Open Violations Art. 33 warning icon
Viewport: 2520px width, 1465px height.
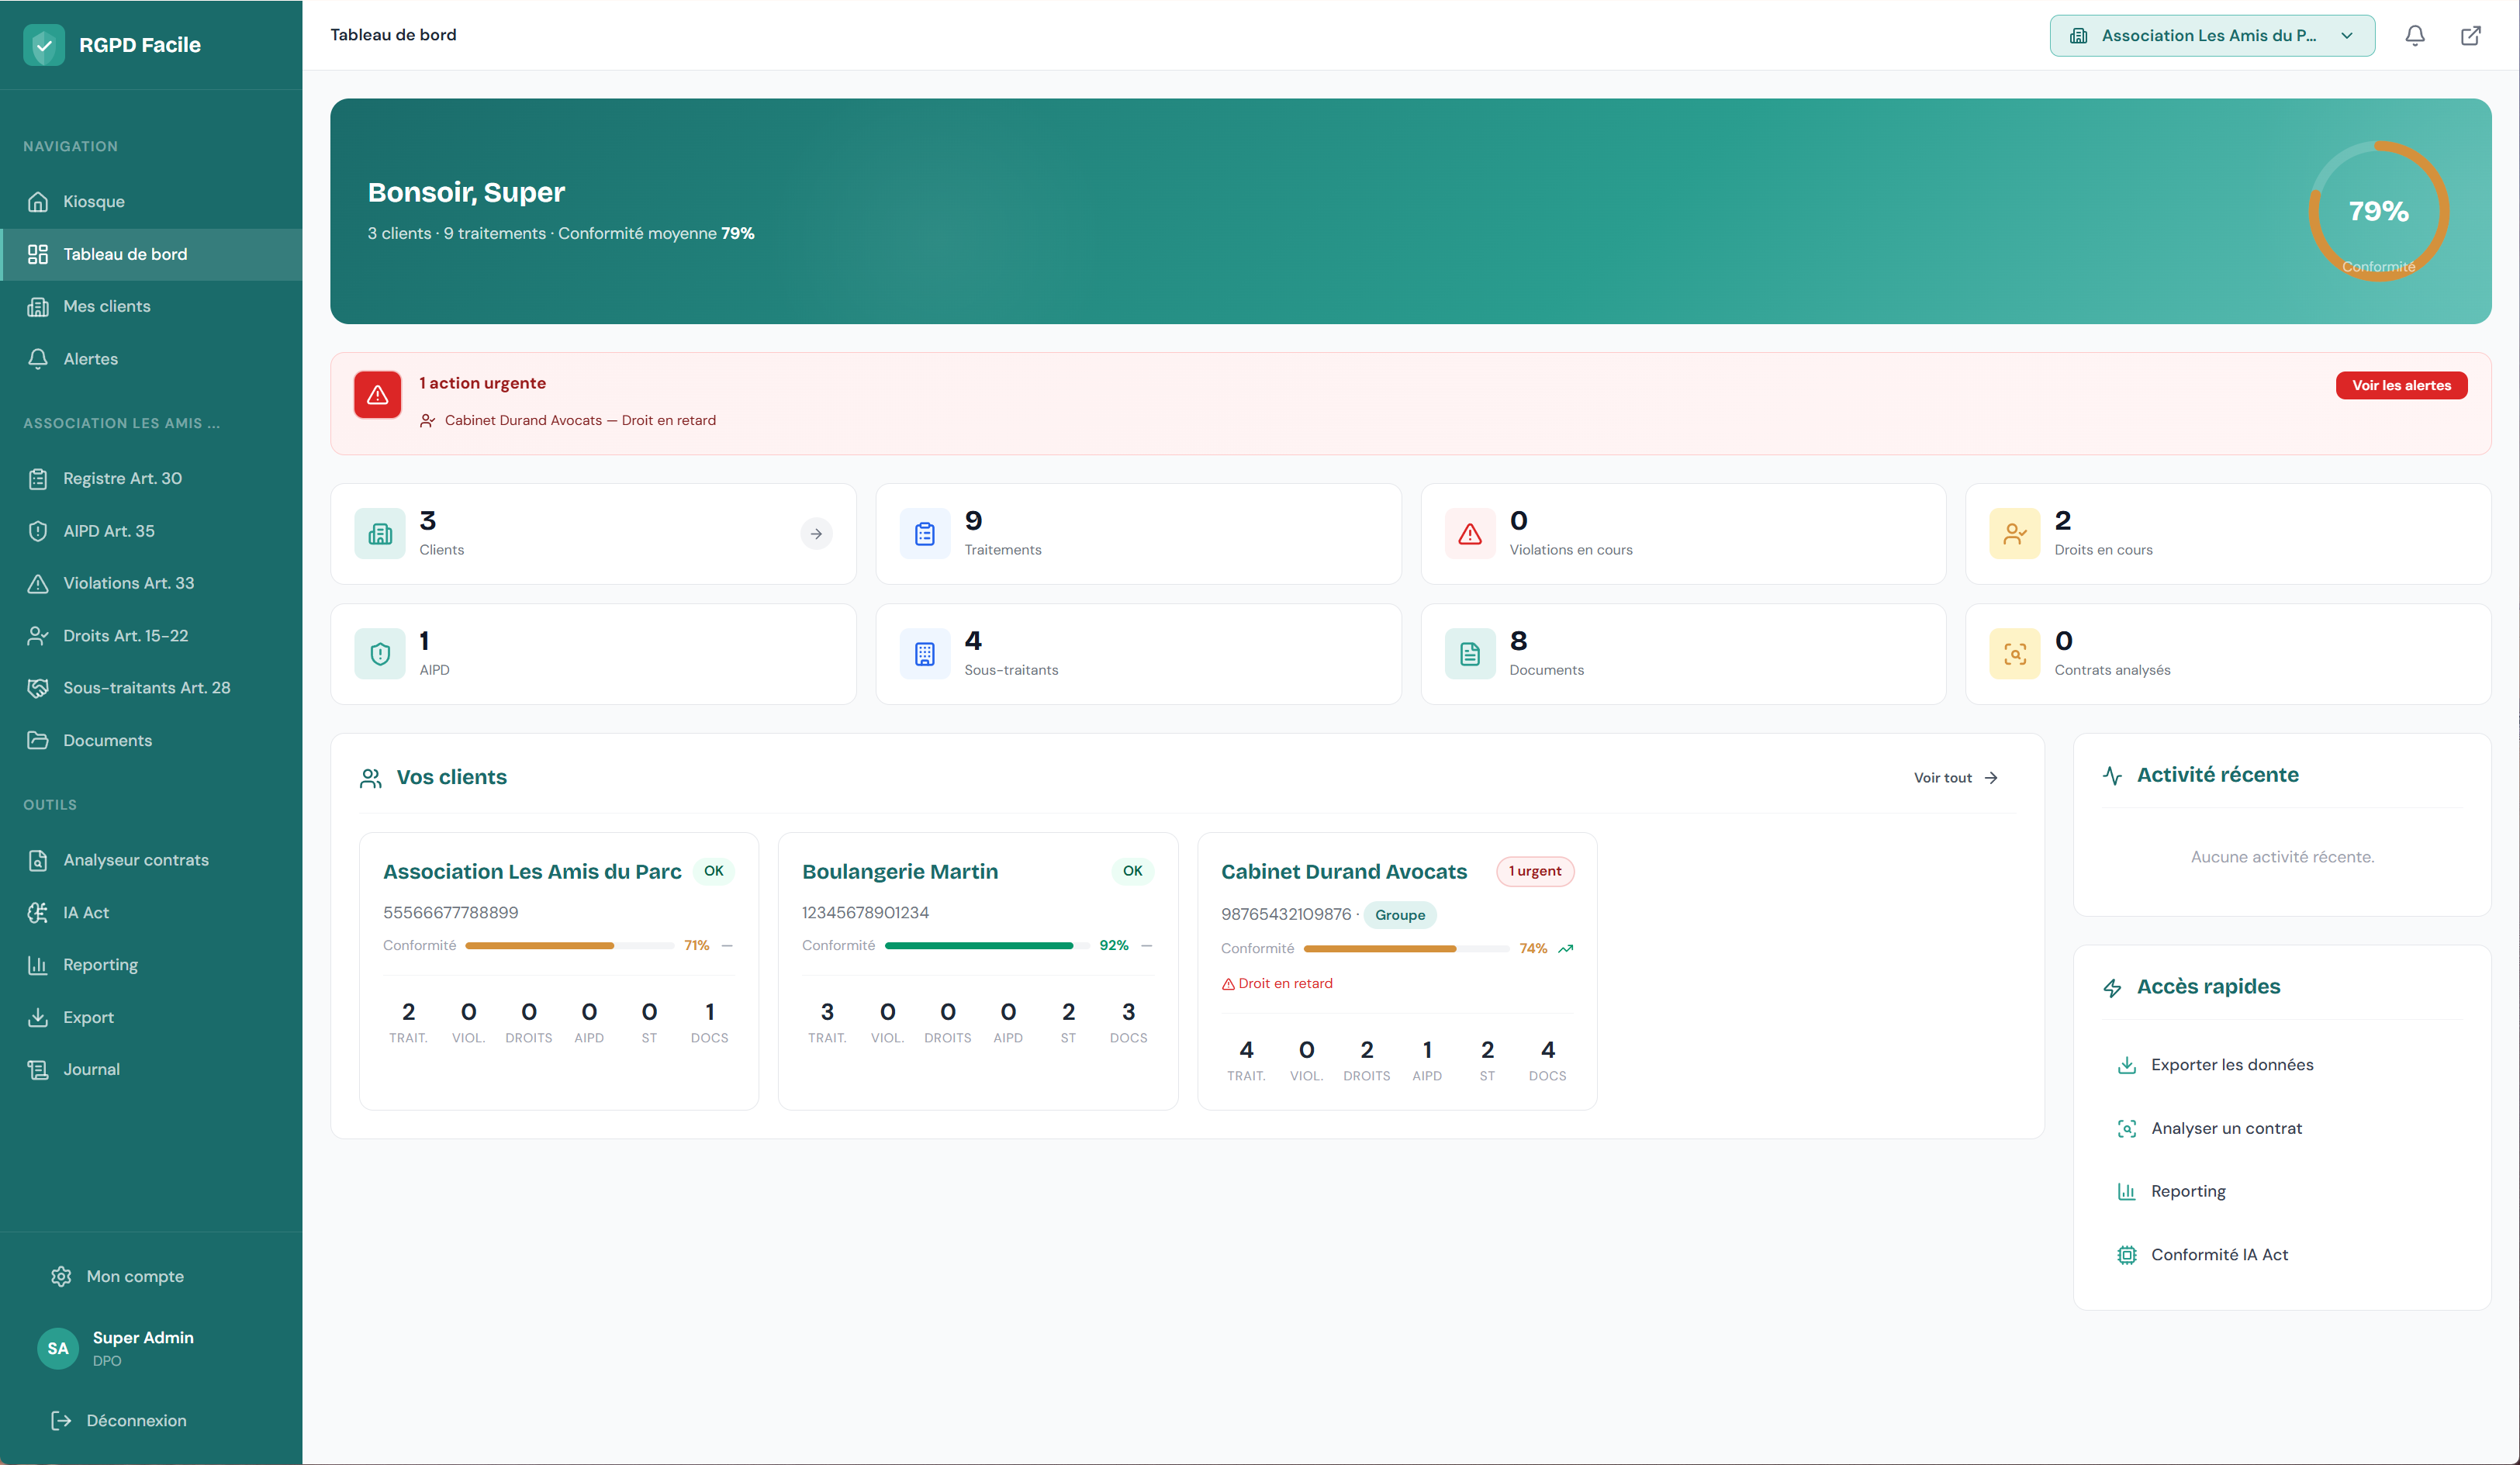[x=38, y=583]
